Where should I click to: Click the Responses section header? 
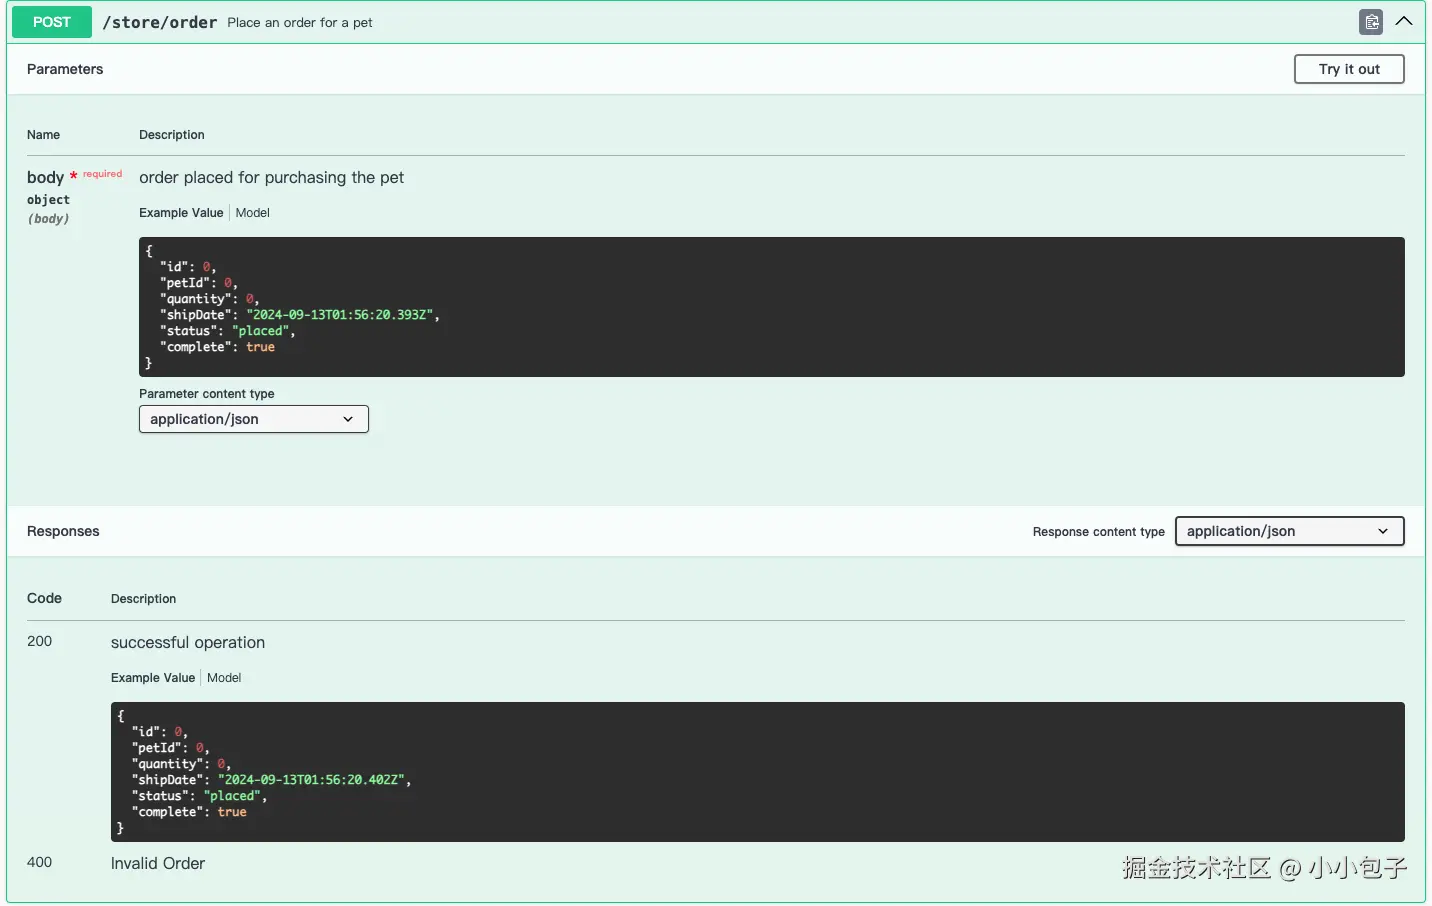tap(63, 531)
